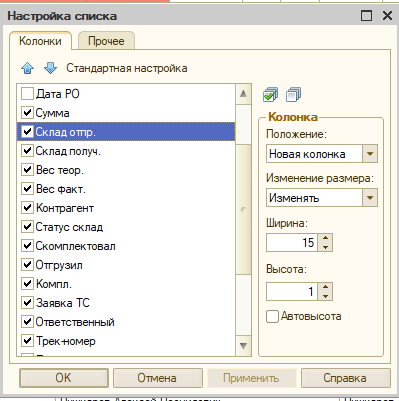
Task: Increase Высота with the up spinner
Action: [x=325, y=287]
